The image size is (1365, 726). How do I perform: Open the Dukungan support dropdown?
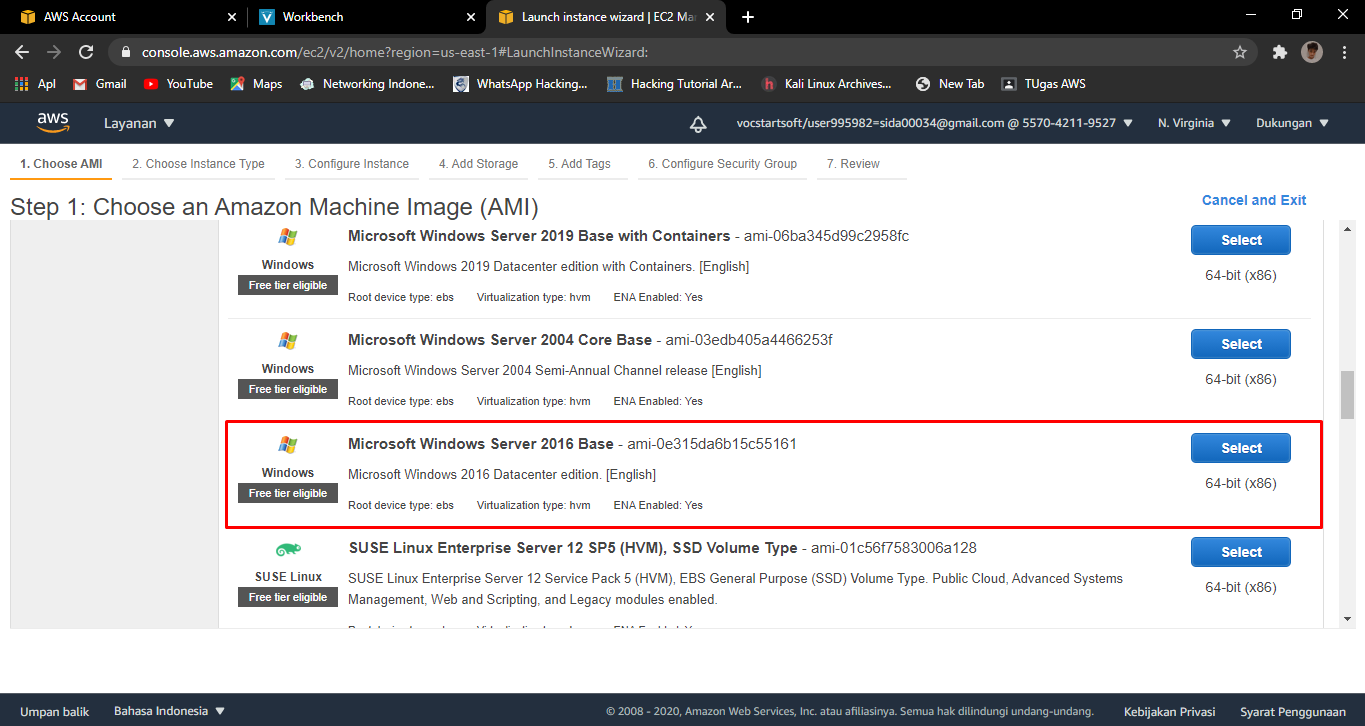click(1292, 123)
